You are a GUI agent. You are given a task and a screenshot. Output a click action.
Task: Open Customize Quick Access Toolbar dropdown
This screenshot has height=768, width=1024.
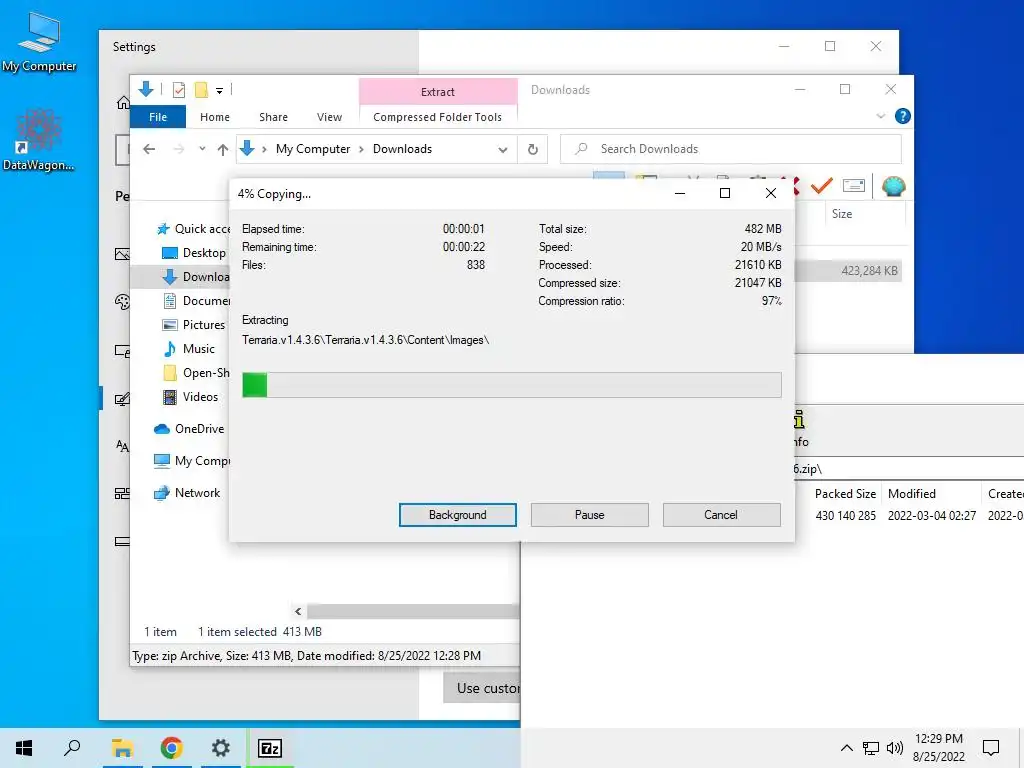[x=219, y=91]
